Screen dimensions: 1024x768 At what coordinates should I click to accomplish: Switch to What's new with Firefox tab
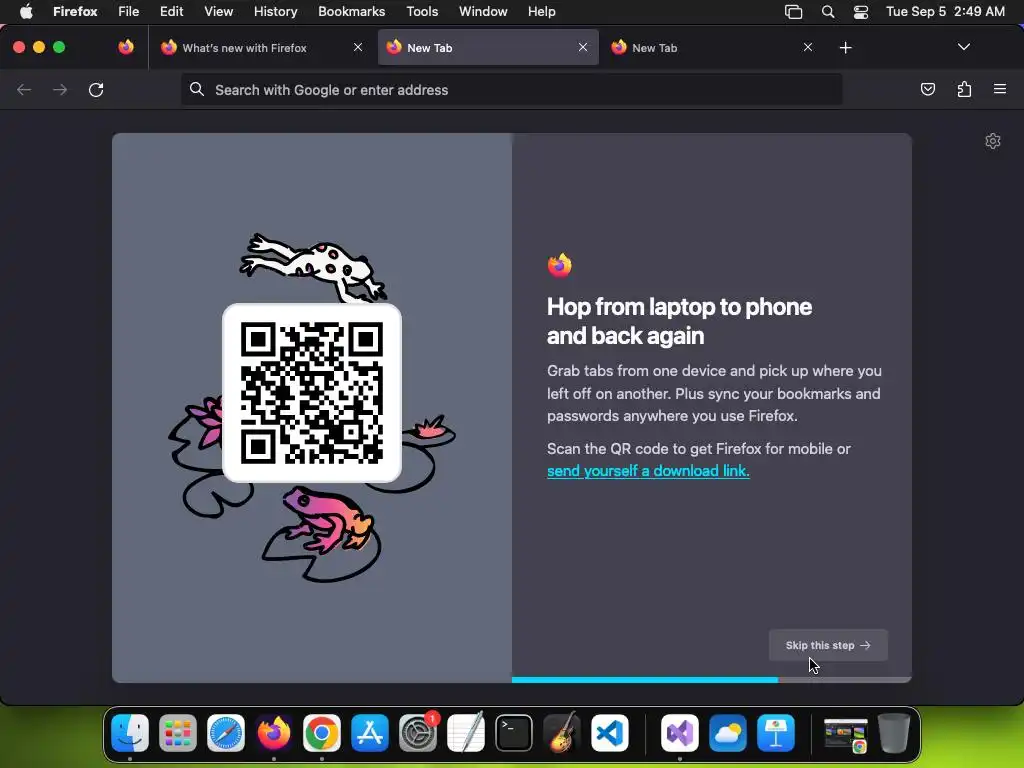[x=261, y=48]
